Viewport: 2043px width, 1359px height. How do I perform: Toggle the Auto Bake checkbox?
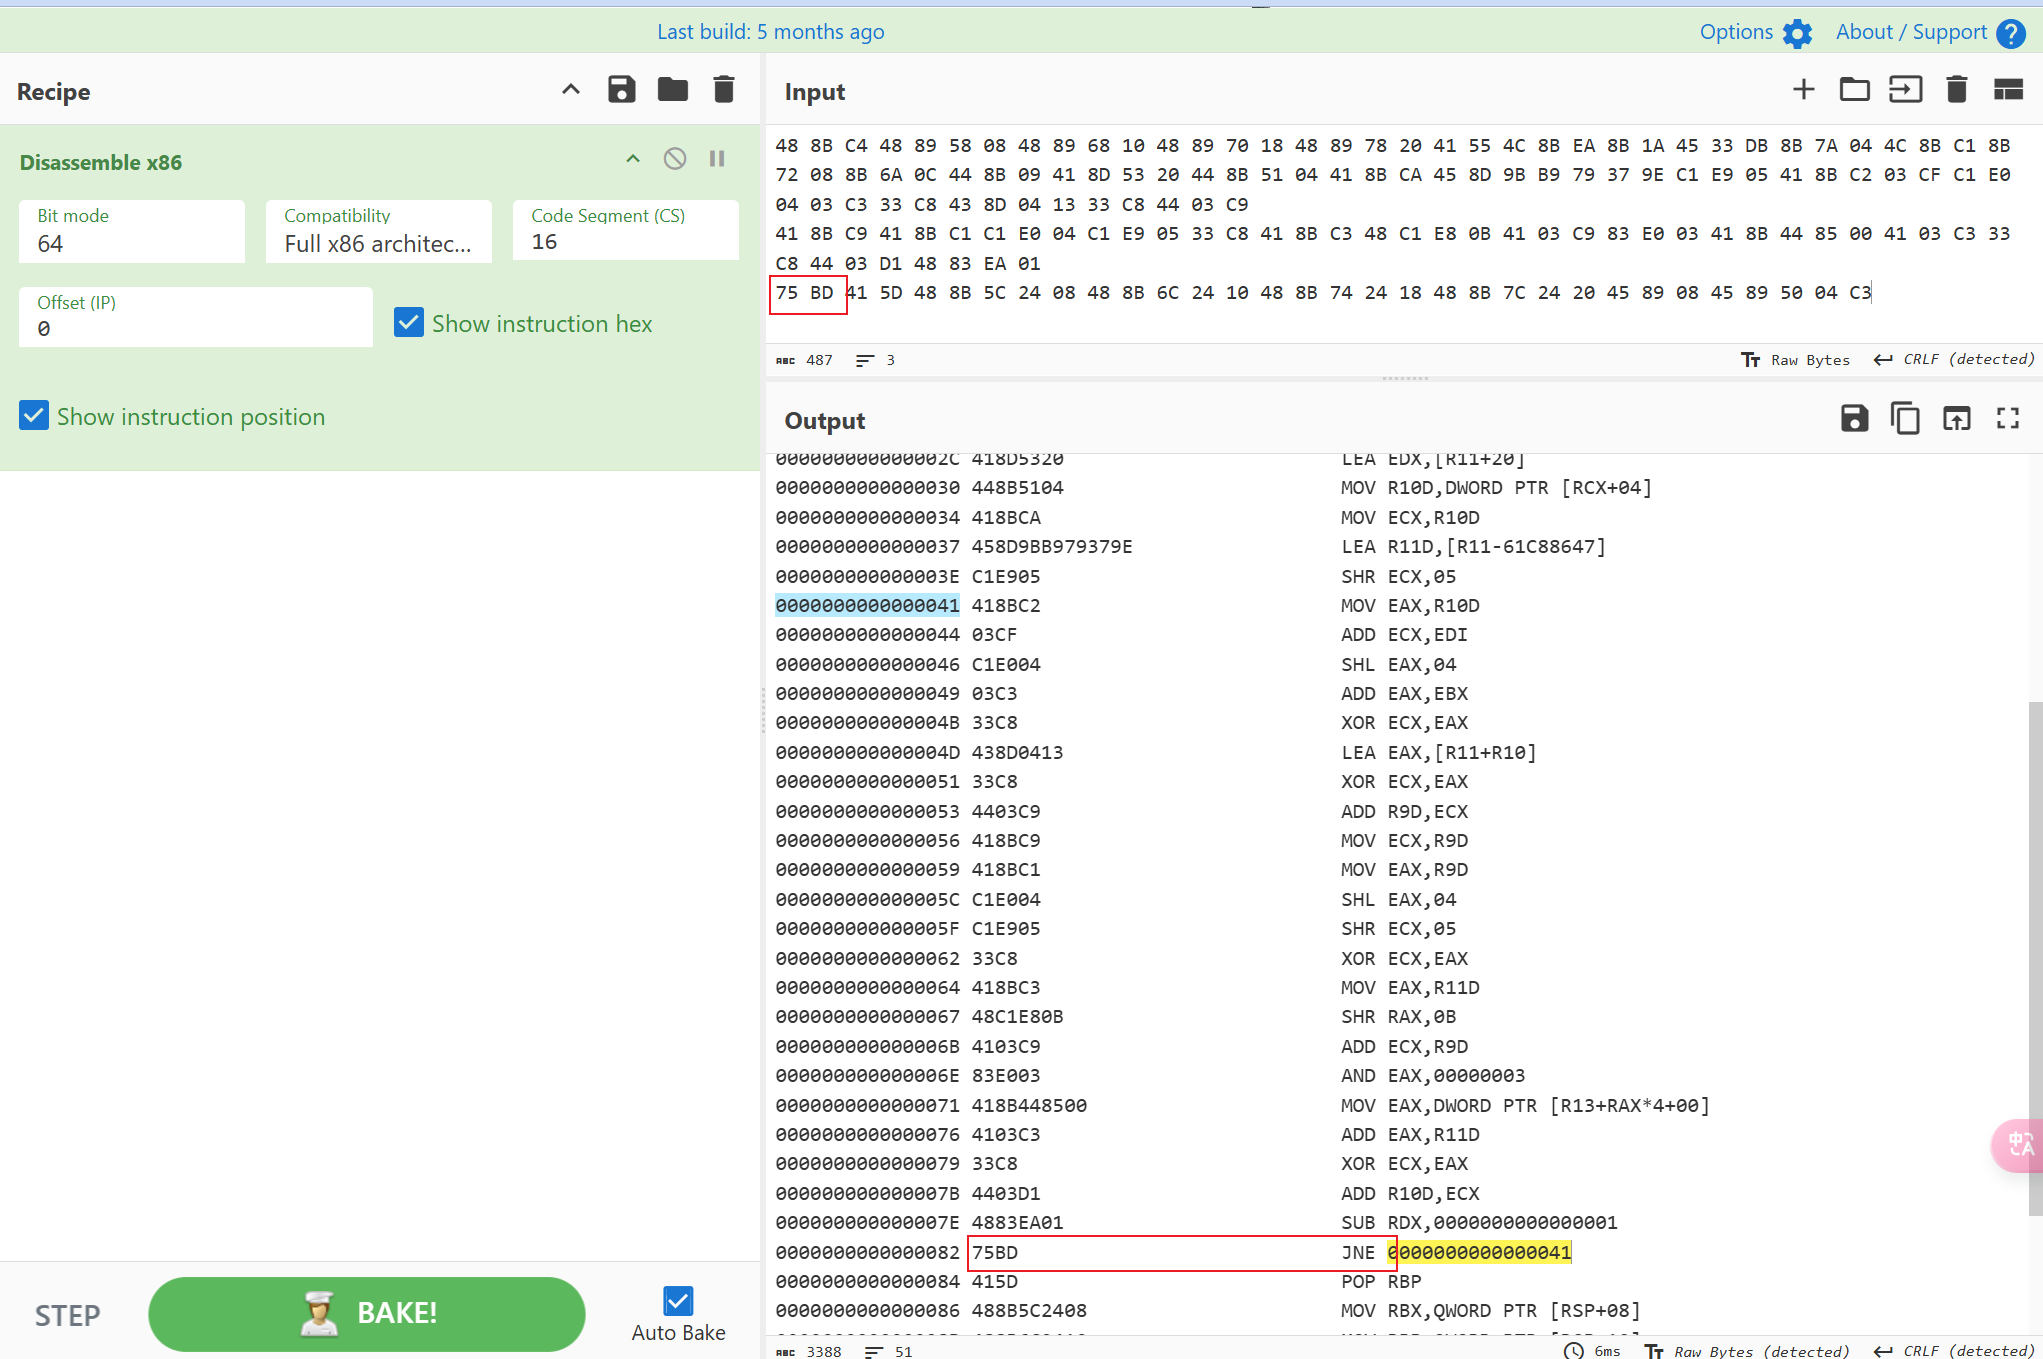[678, 1300]
